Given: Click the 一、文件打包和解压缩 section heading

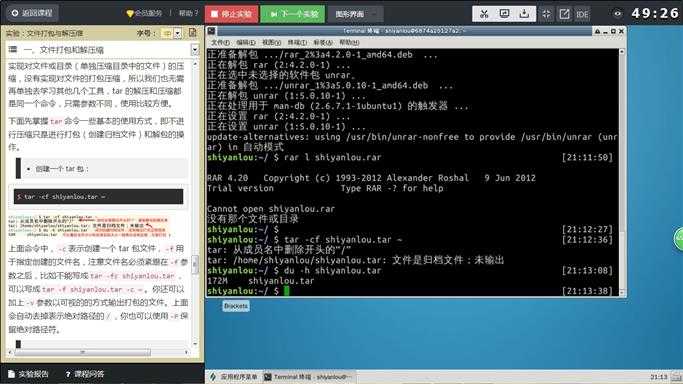Looking at the screenshot, I should coord(64,50).
